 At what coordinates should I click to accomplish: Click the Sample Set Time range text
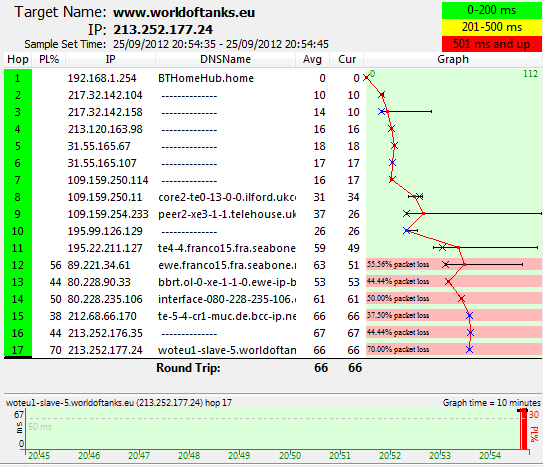pos(221,44)
